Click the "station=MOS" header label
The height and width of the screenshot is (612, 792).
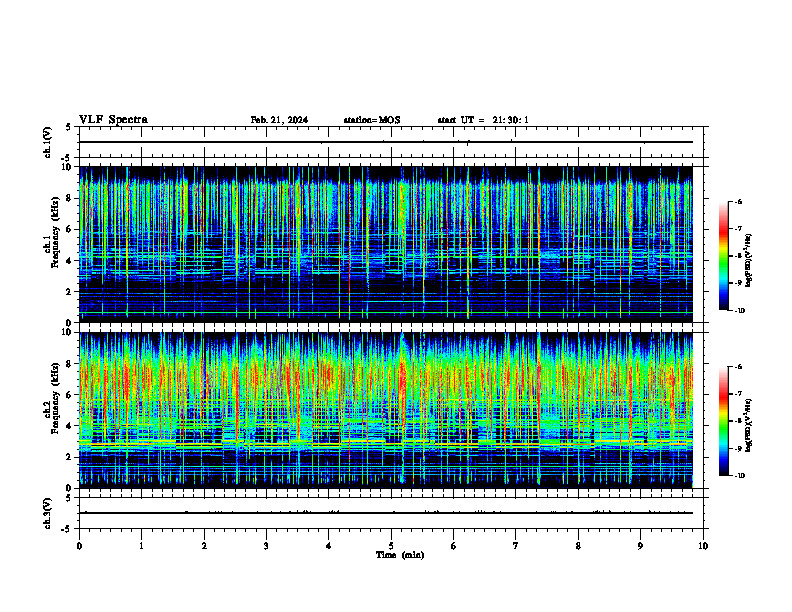point(372,120)
